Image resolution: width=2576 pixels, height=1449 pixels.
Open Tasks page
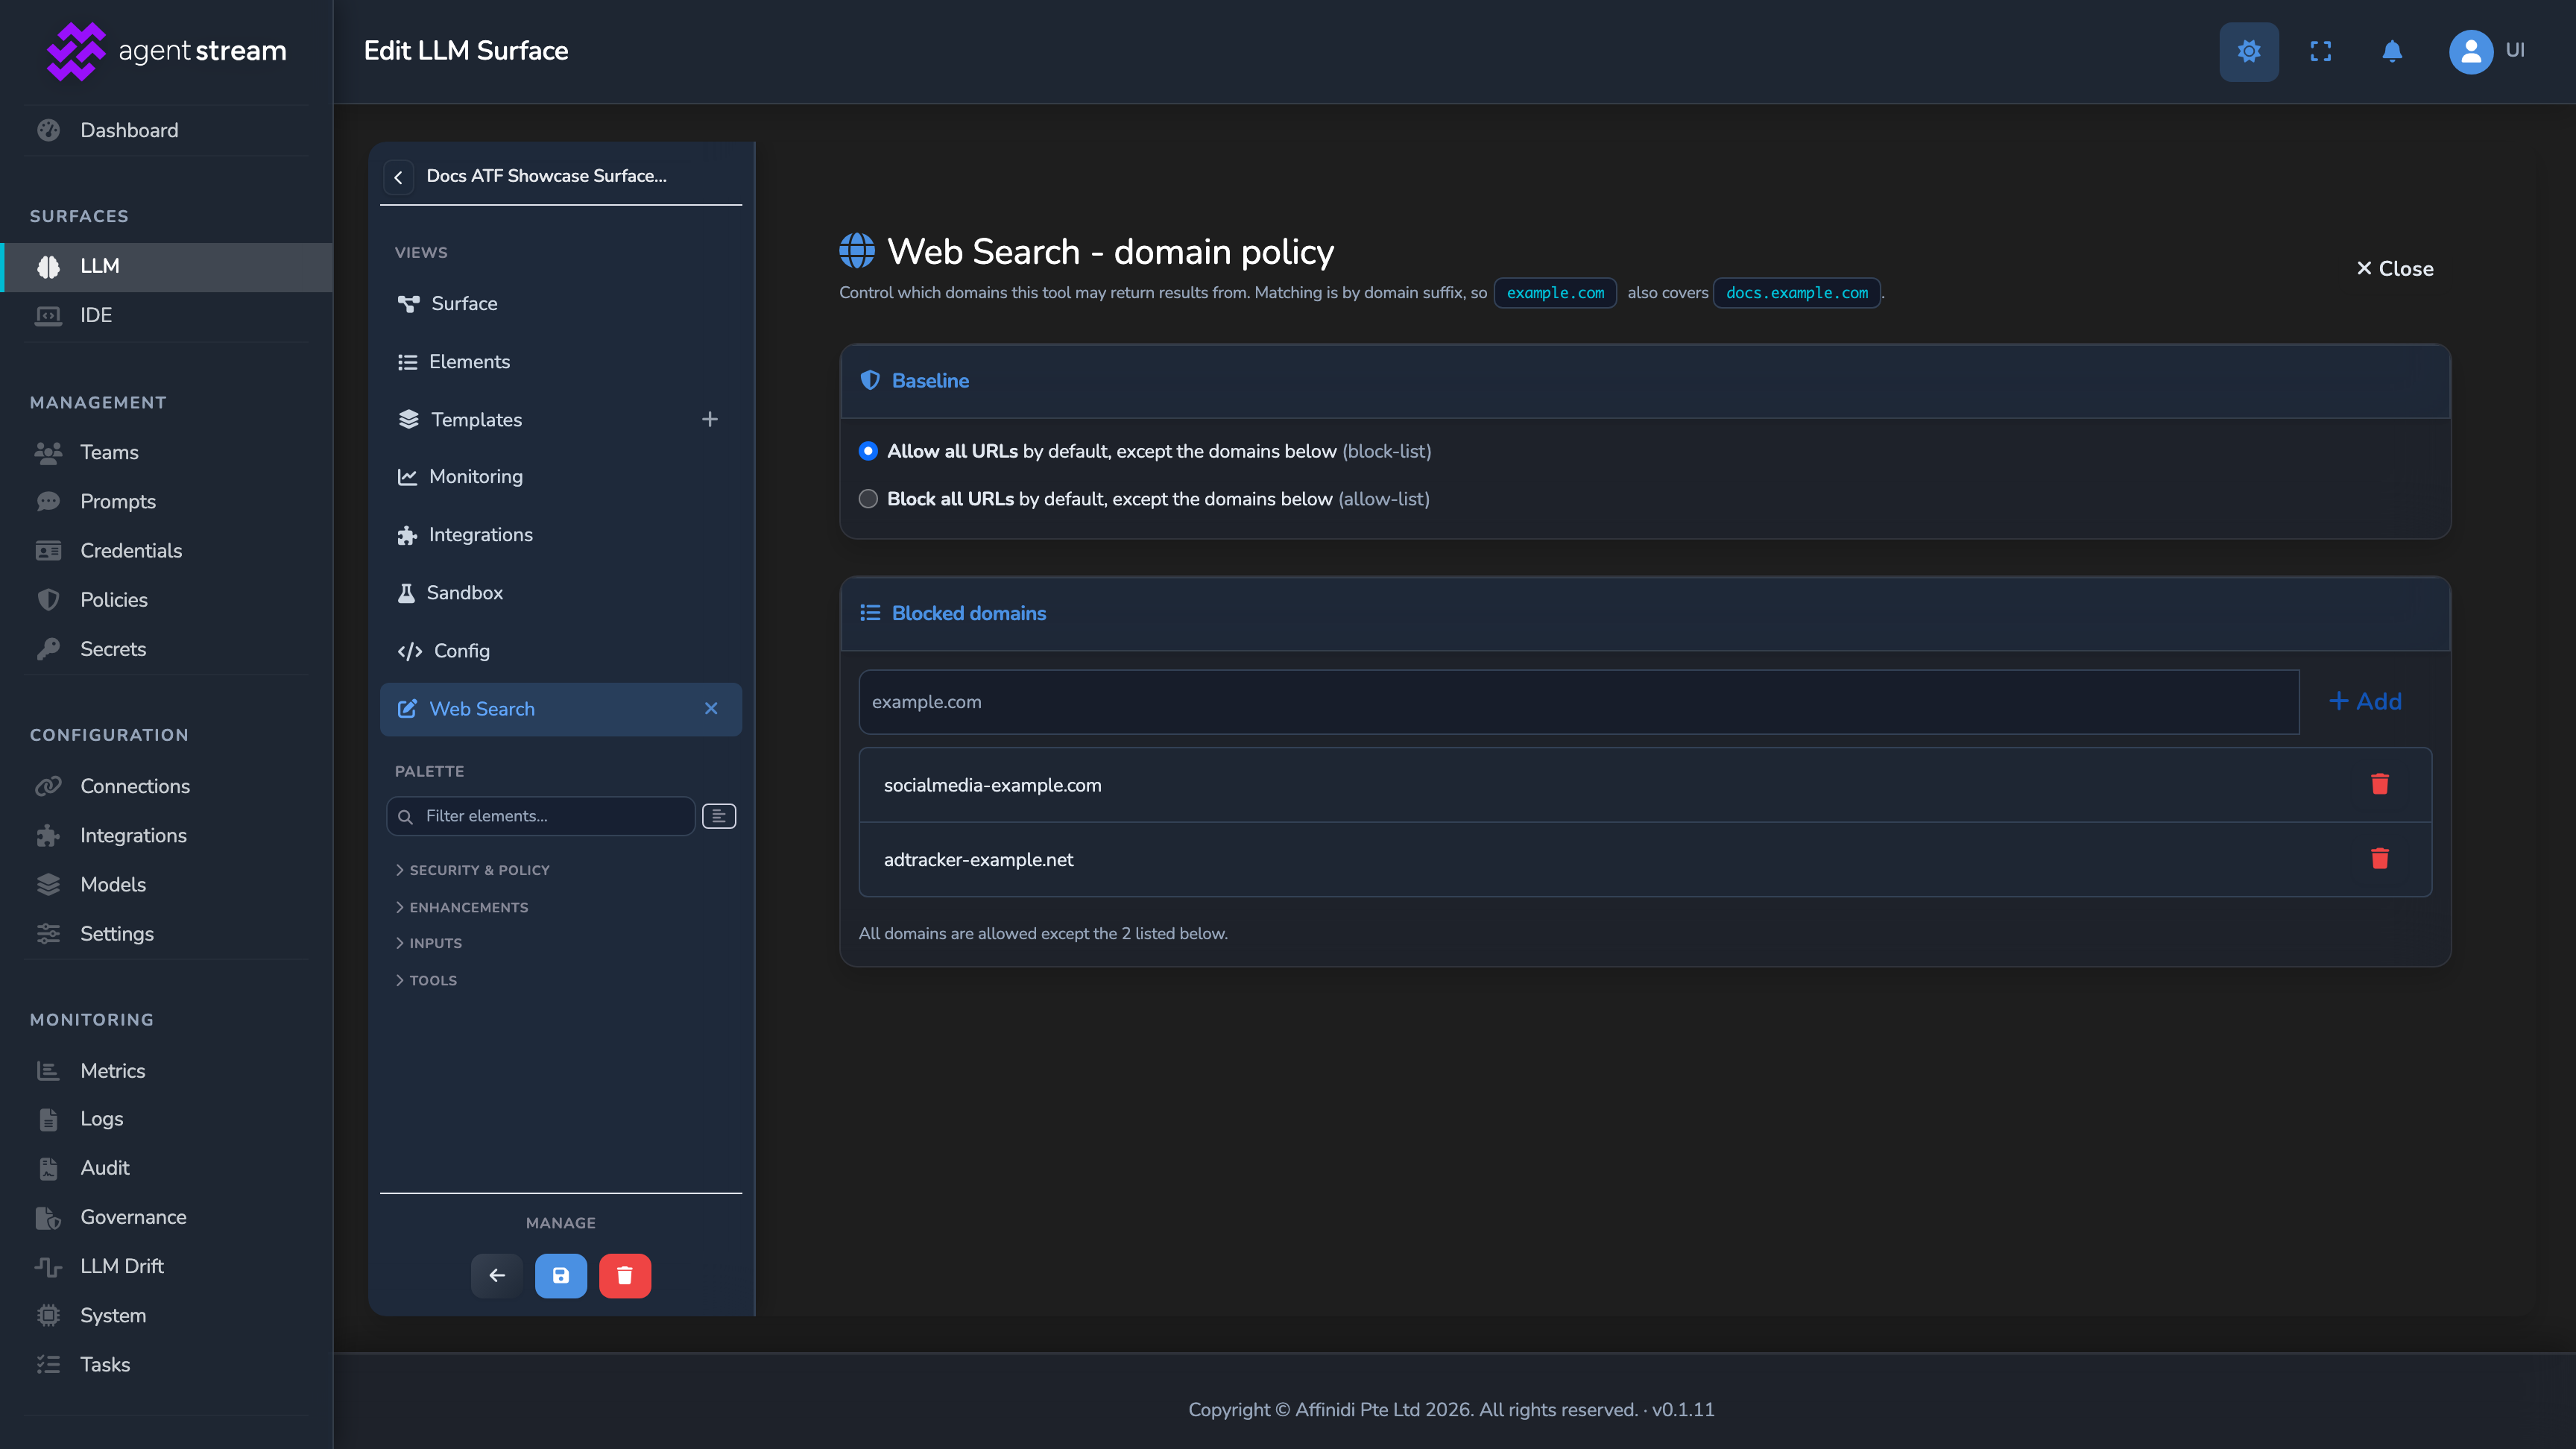[x=166, y=1364]
